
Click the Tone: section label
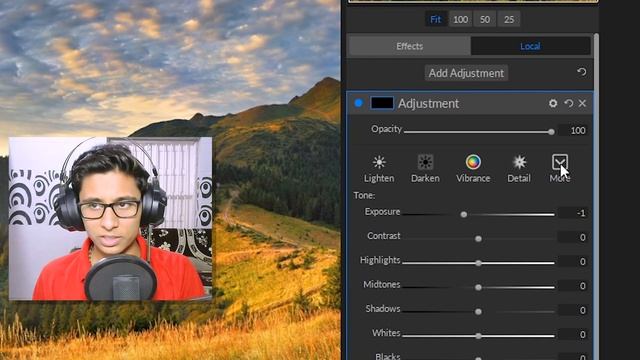coord(364,196)
